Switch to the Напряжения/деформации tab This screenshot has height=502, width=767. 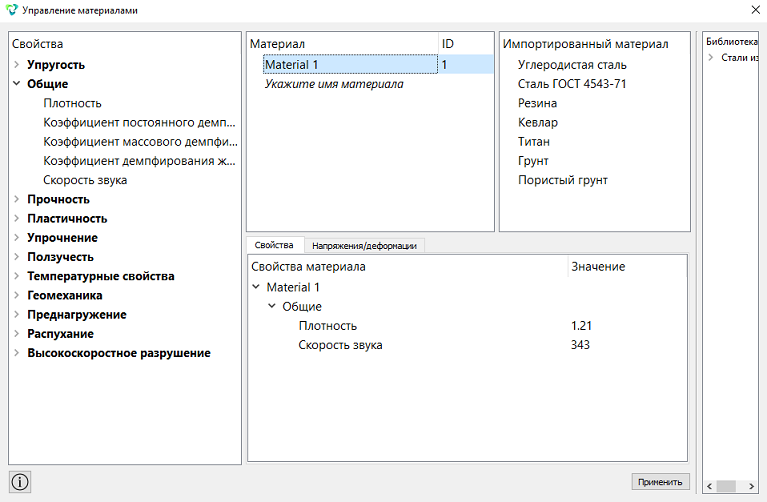click(x=364, y=246)
